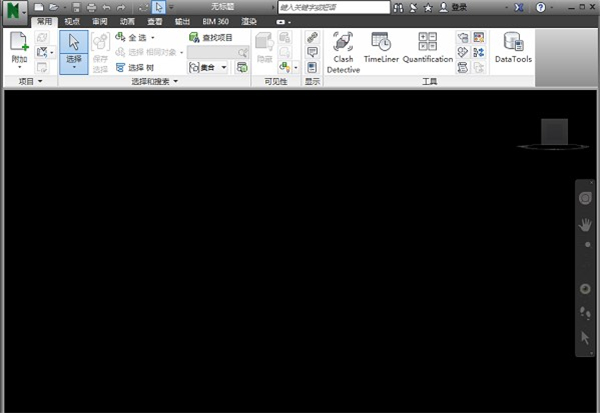Click the Animator icon in 工具 panel
This screenshot has height=413, width=600.
click(463, 52)
